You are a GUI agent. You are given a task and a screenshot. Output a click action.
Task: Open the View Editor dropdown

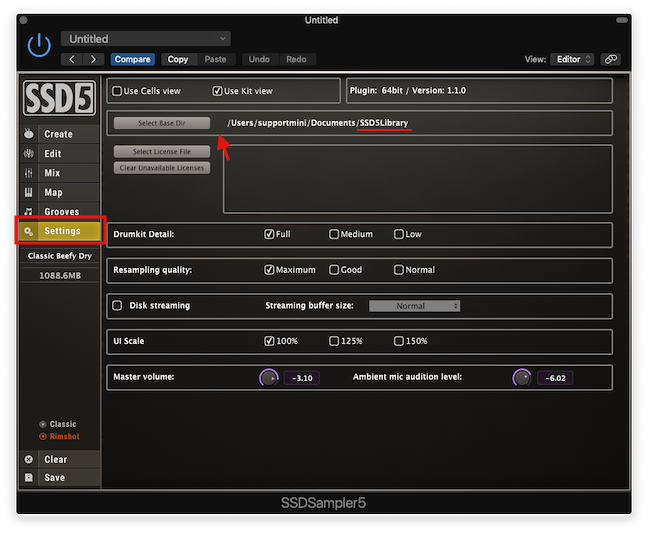(572, 59)
